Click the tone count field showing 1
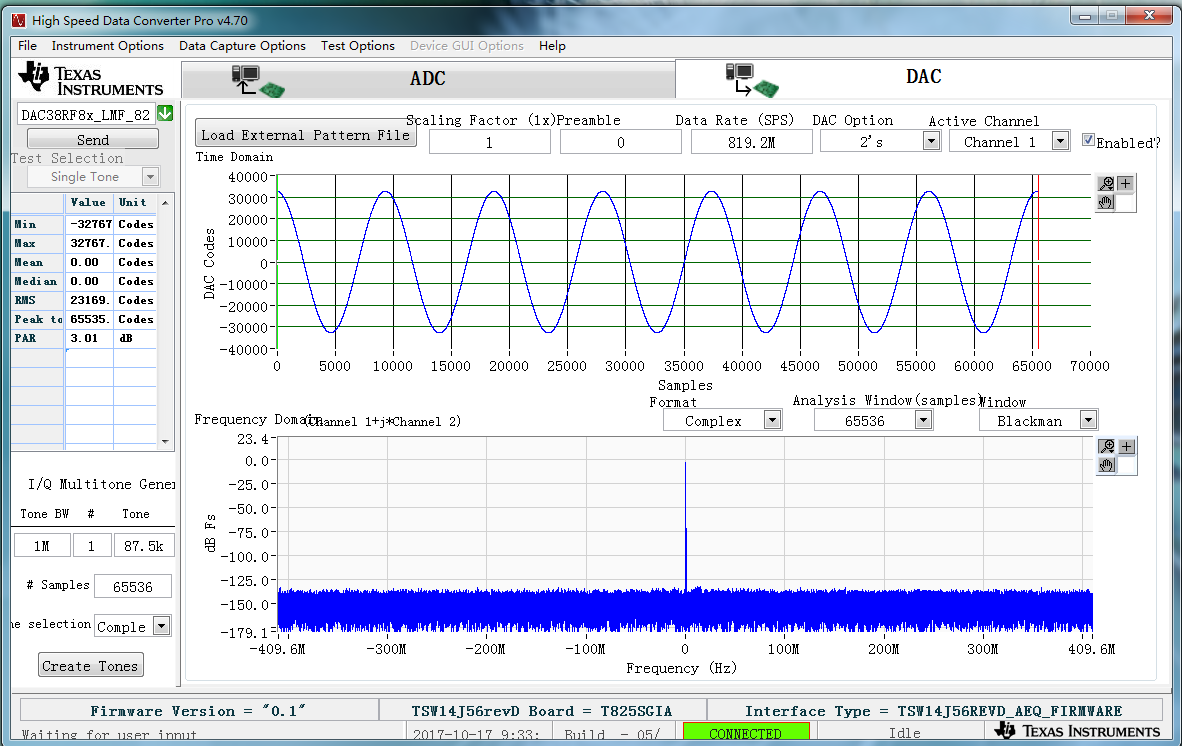 [92, 546]
